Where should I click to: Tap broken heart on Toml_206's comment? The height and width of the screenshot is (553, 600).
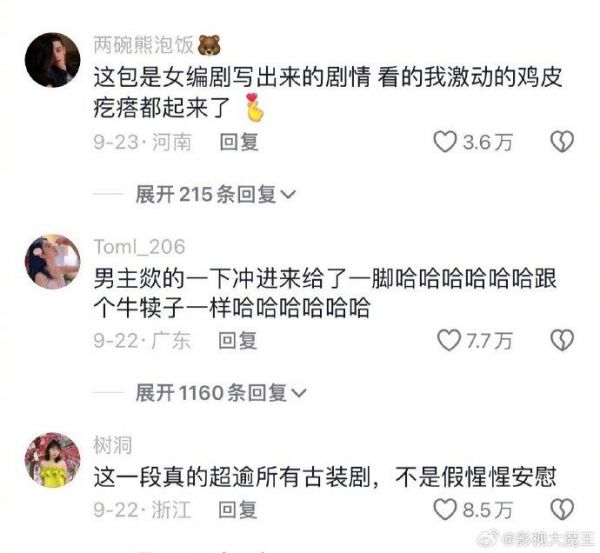tap(562, 340)
